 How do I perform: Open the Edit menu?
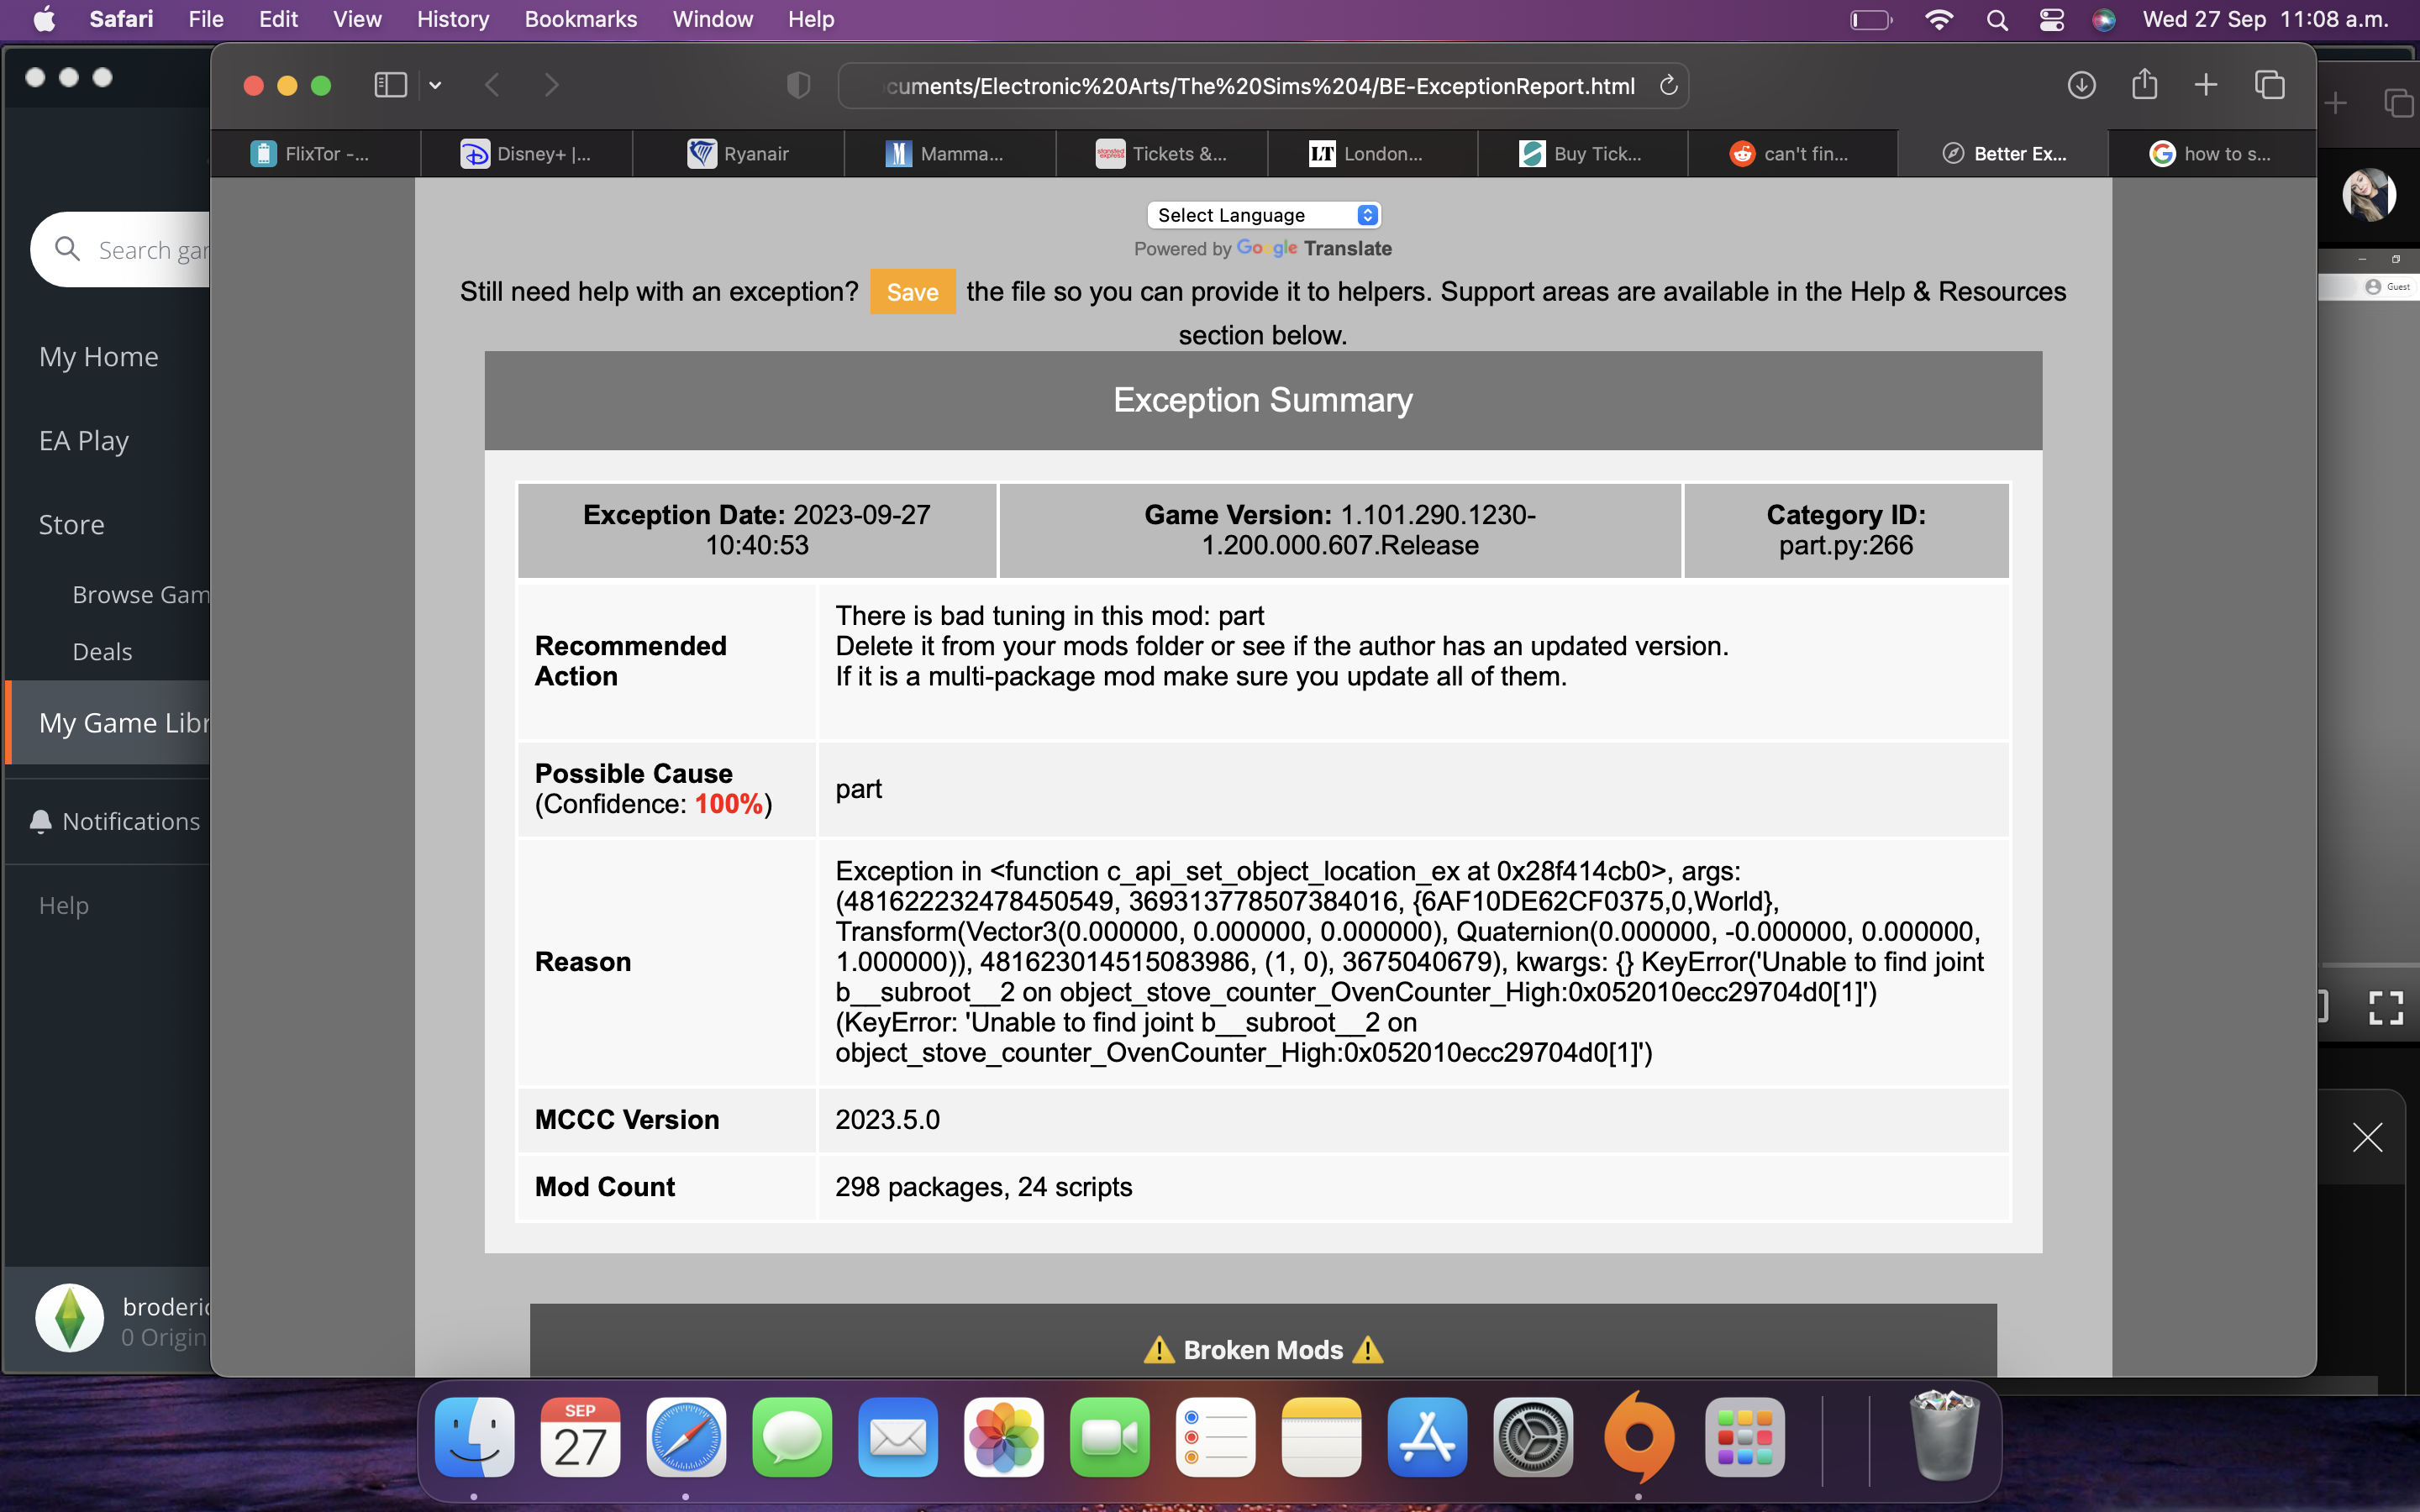278,19
